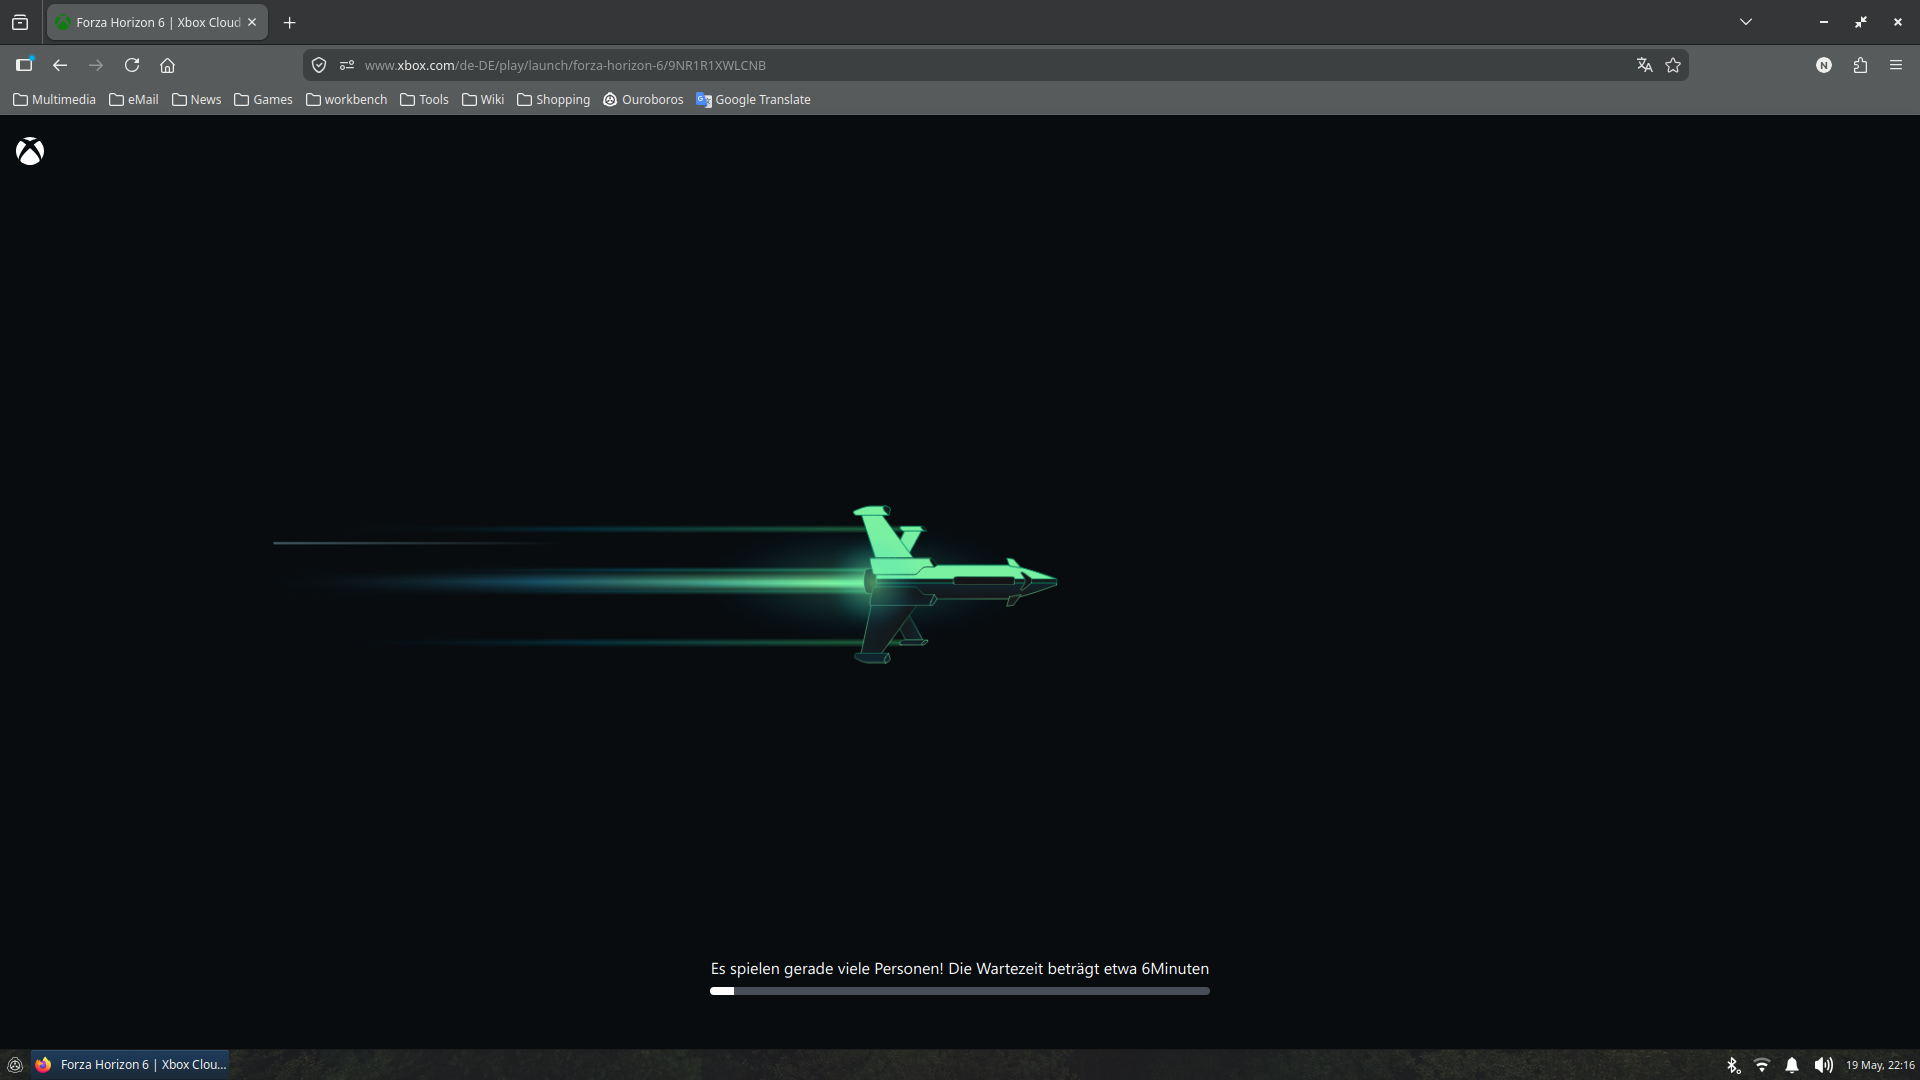Open the Firefox application menu
This screenshot has width=1920, height=1080.
[x=1896, y=65]
